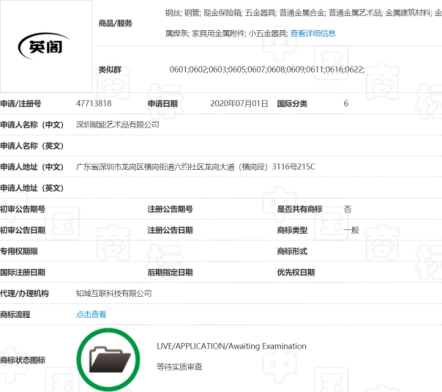
Task: Click the 注册公告日期 label
Action: pyautogui.click(x=170, y=230)
